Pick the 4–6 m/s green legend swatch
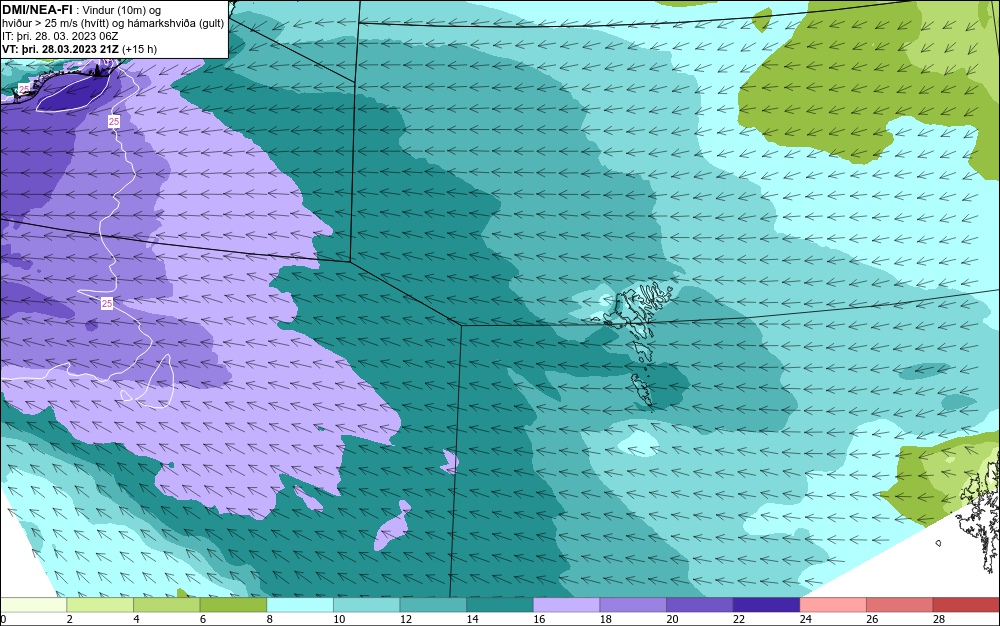1000x626 pixels. (x=166, y=605)
